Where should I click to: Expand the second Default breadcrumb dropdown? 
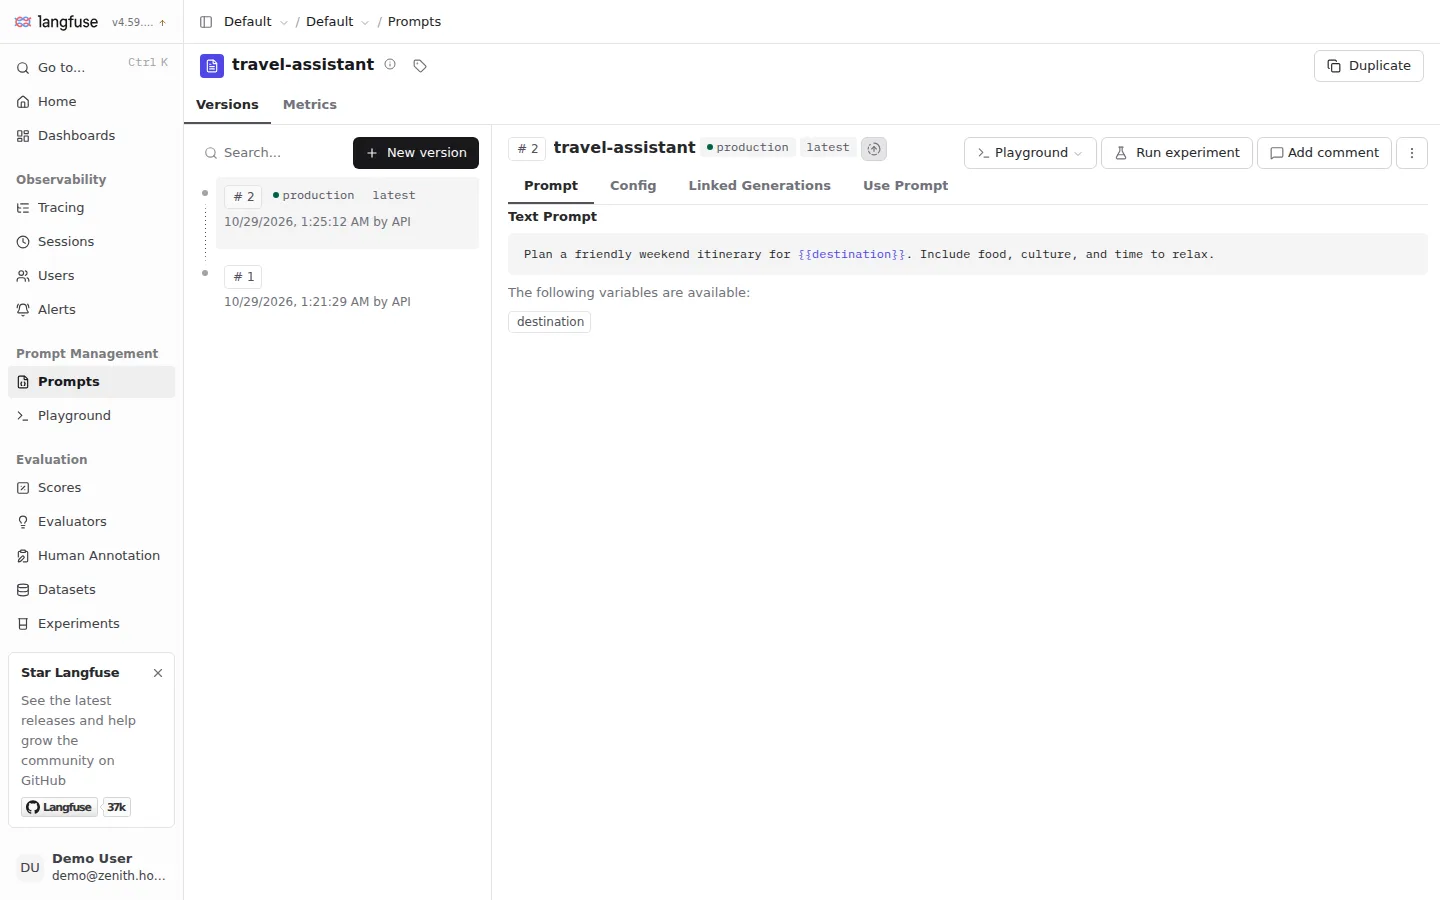338,22
